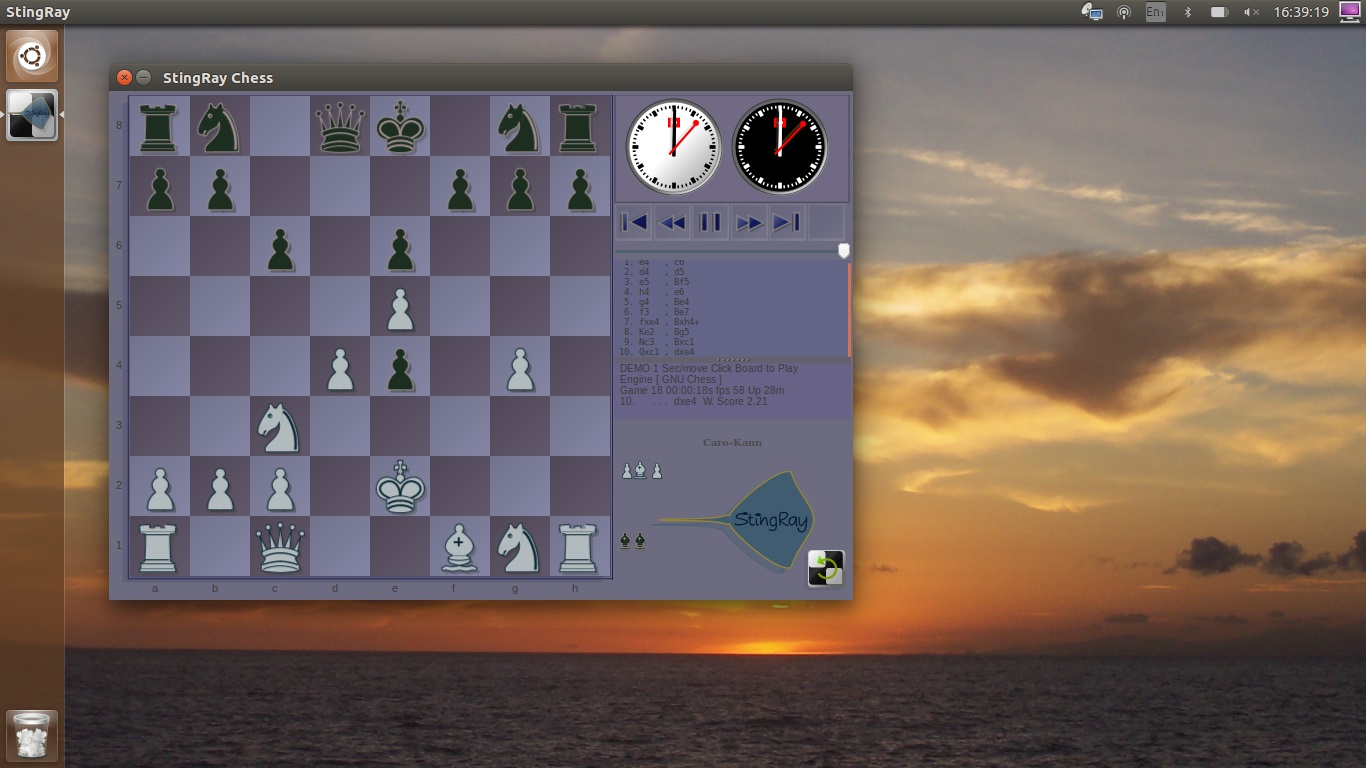Screen dimensions: 1366x768
Task: Click the move list scrollbar
Action: pos(849,309)
